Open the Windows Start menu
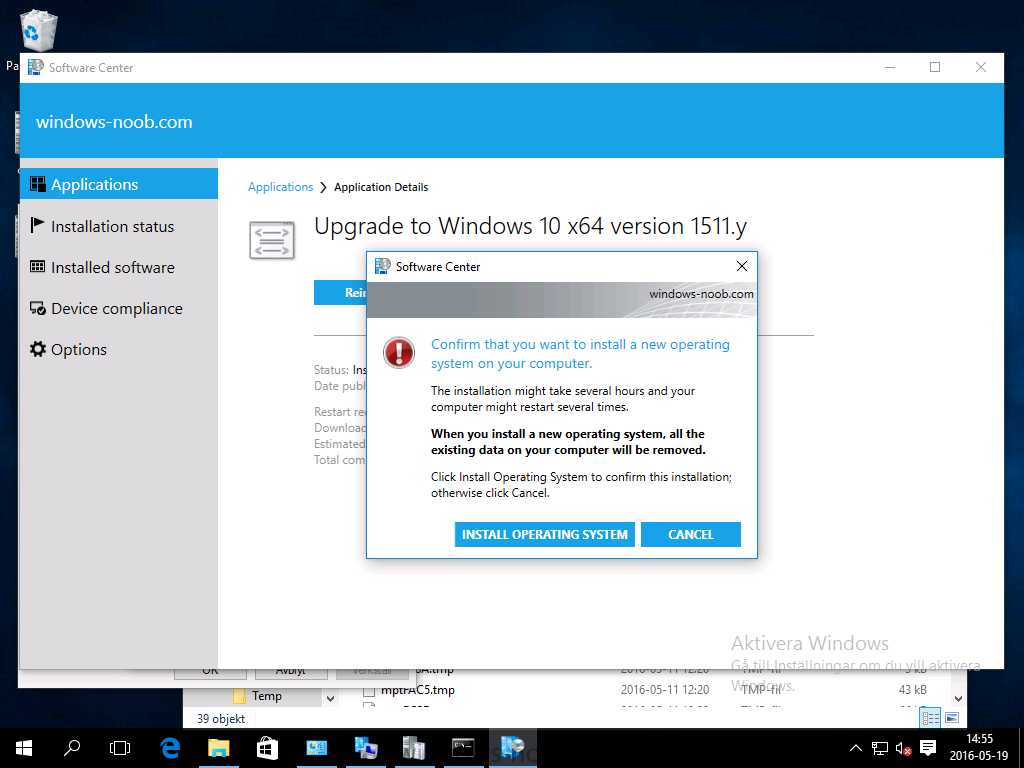Screen dimensions: 1024x768 tap(24, 748)
